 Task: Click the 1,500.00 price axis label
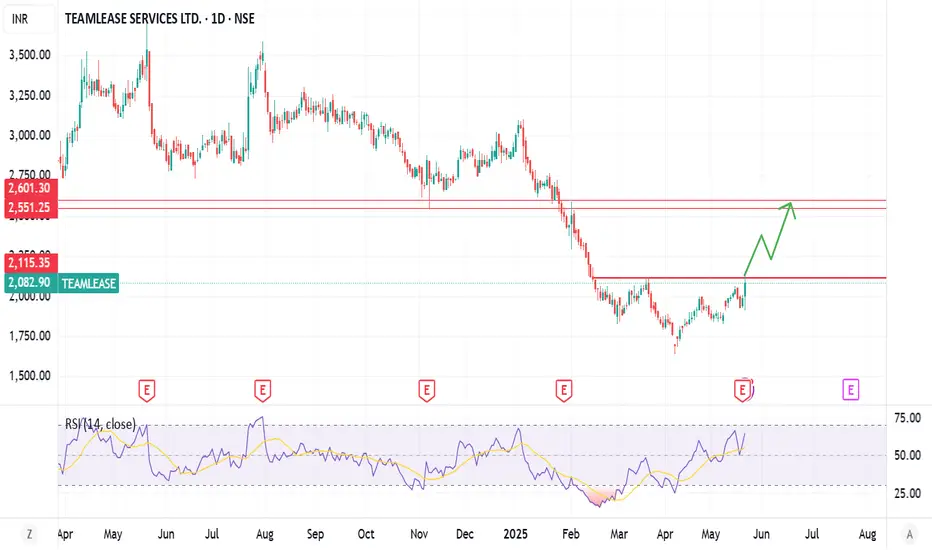coord(30,376)
